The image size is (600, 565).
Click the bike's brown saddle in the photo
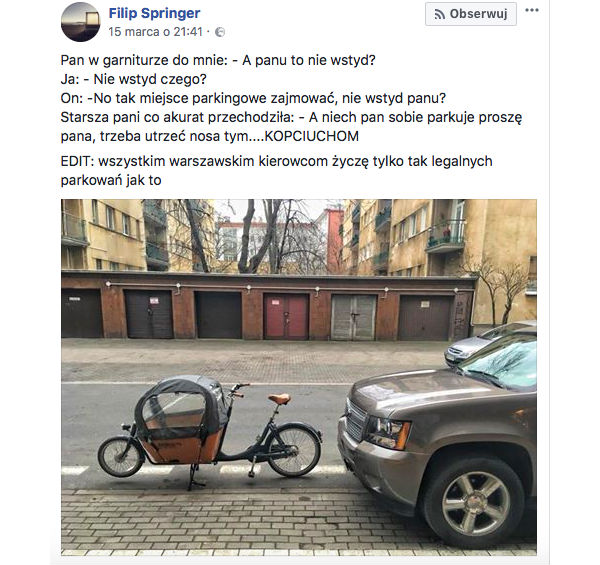point(279,399)
